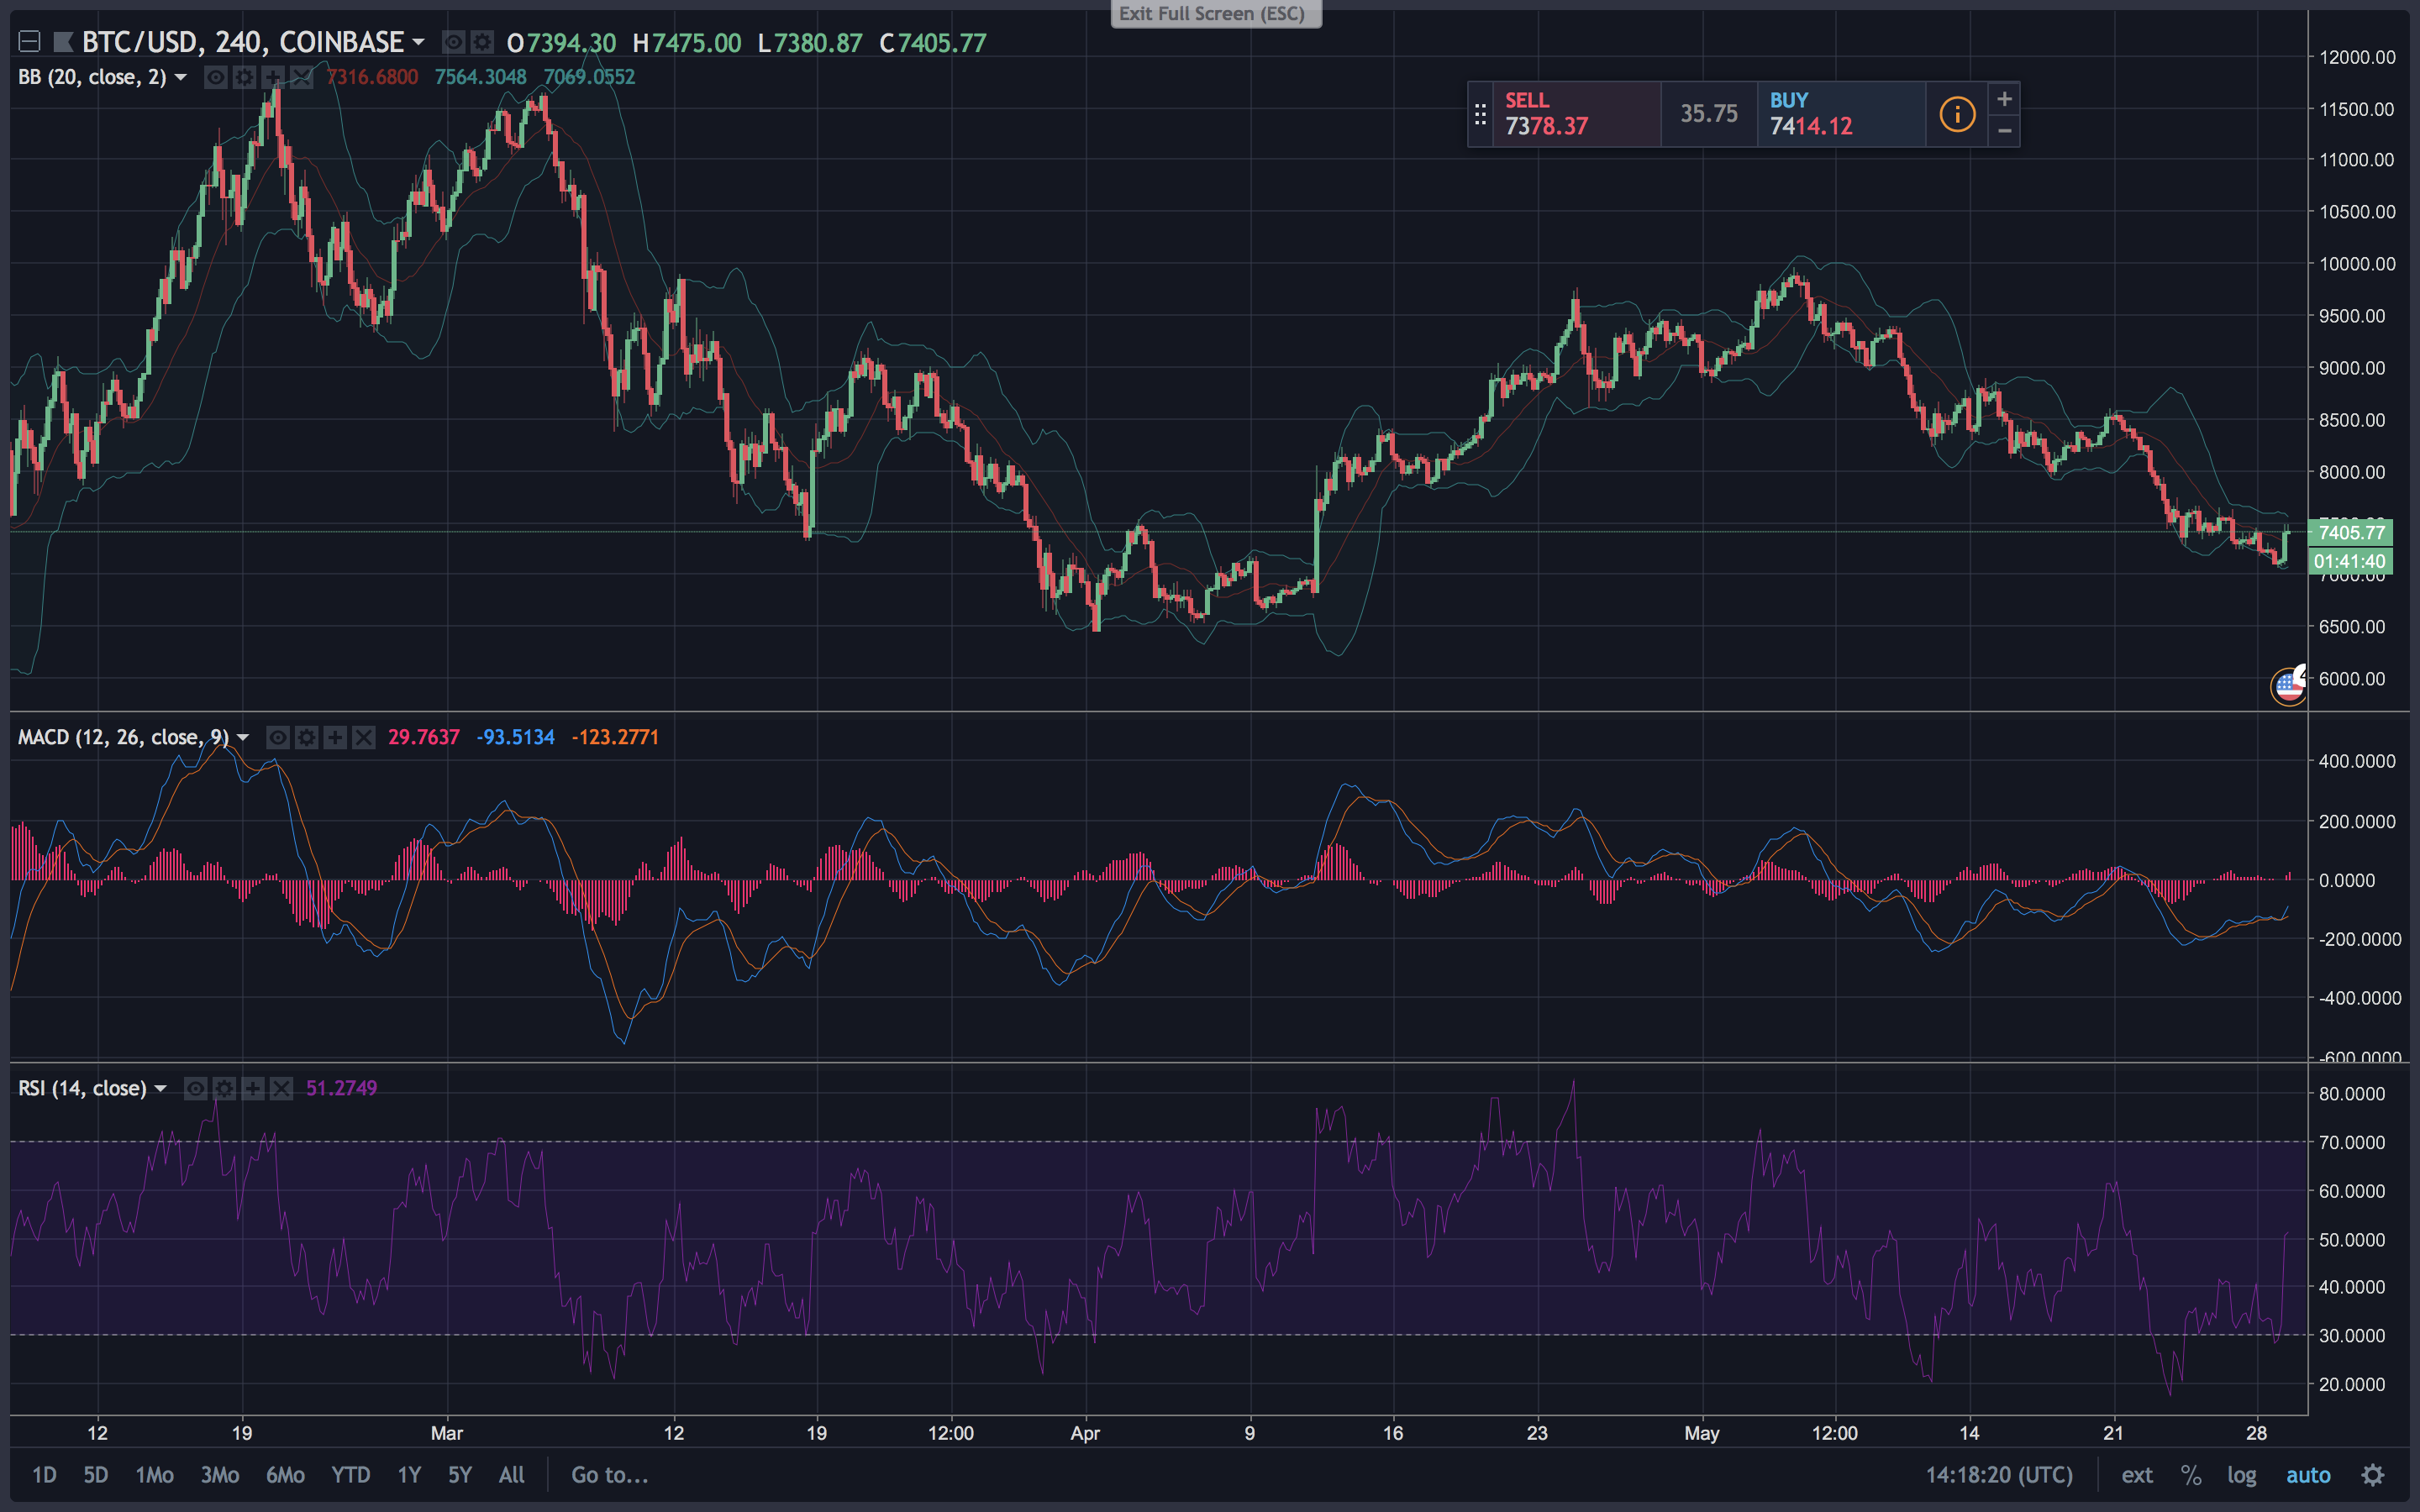The height and width of the screenshot is (1512, 2420).
Task: Click the May label on time axis
Action: (1701, 1433)
